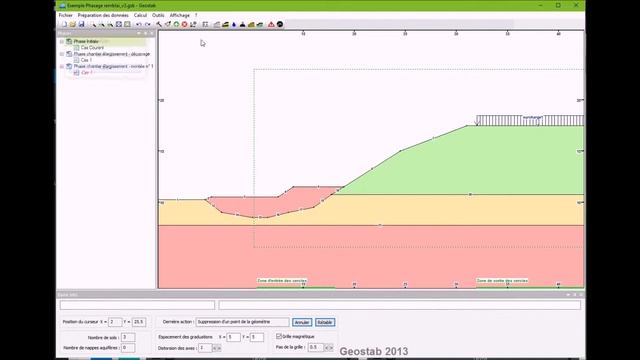
Task: Click the red circle toolbar icon
Action: pyautogui.click(x=184, y=24)
